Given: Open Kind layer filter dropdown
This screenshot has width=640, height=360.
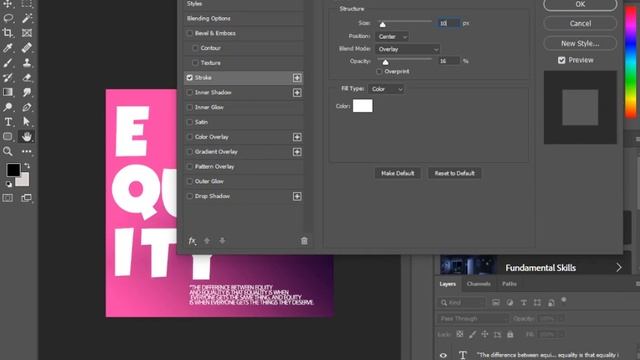Looking at the screenshot, I should pos(462,302).
